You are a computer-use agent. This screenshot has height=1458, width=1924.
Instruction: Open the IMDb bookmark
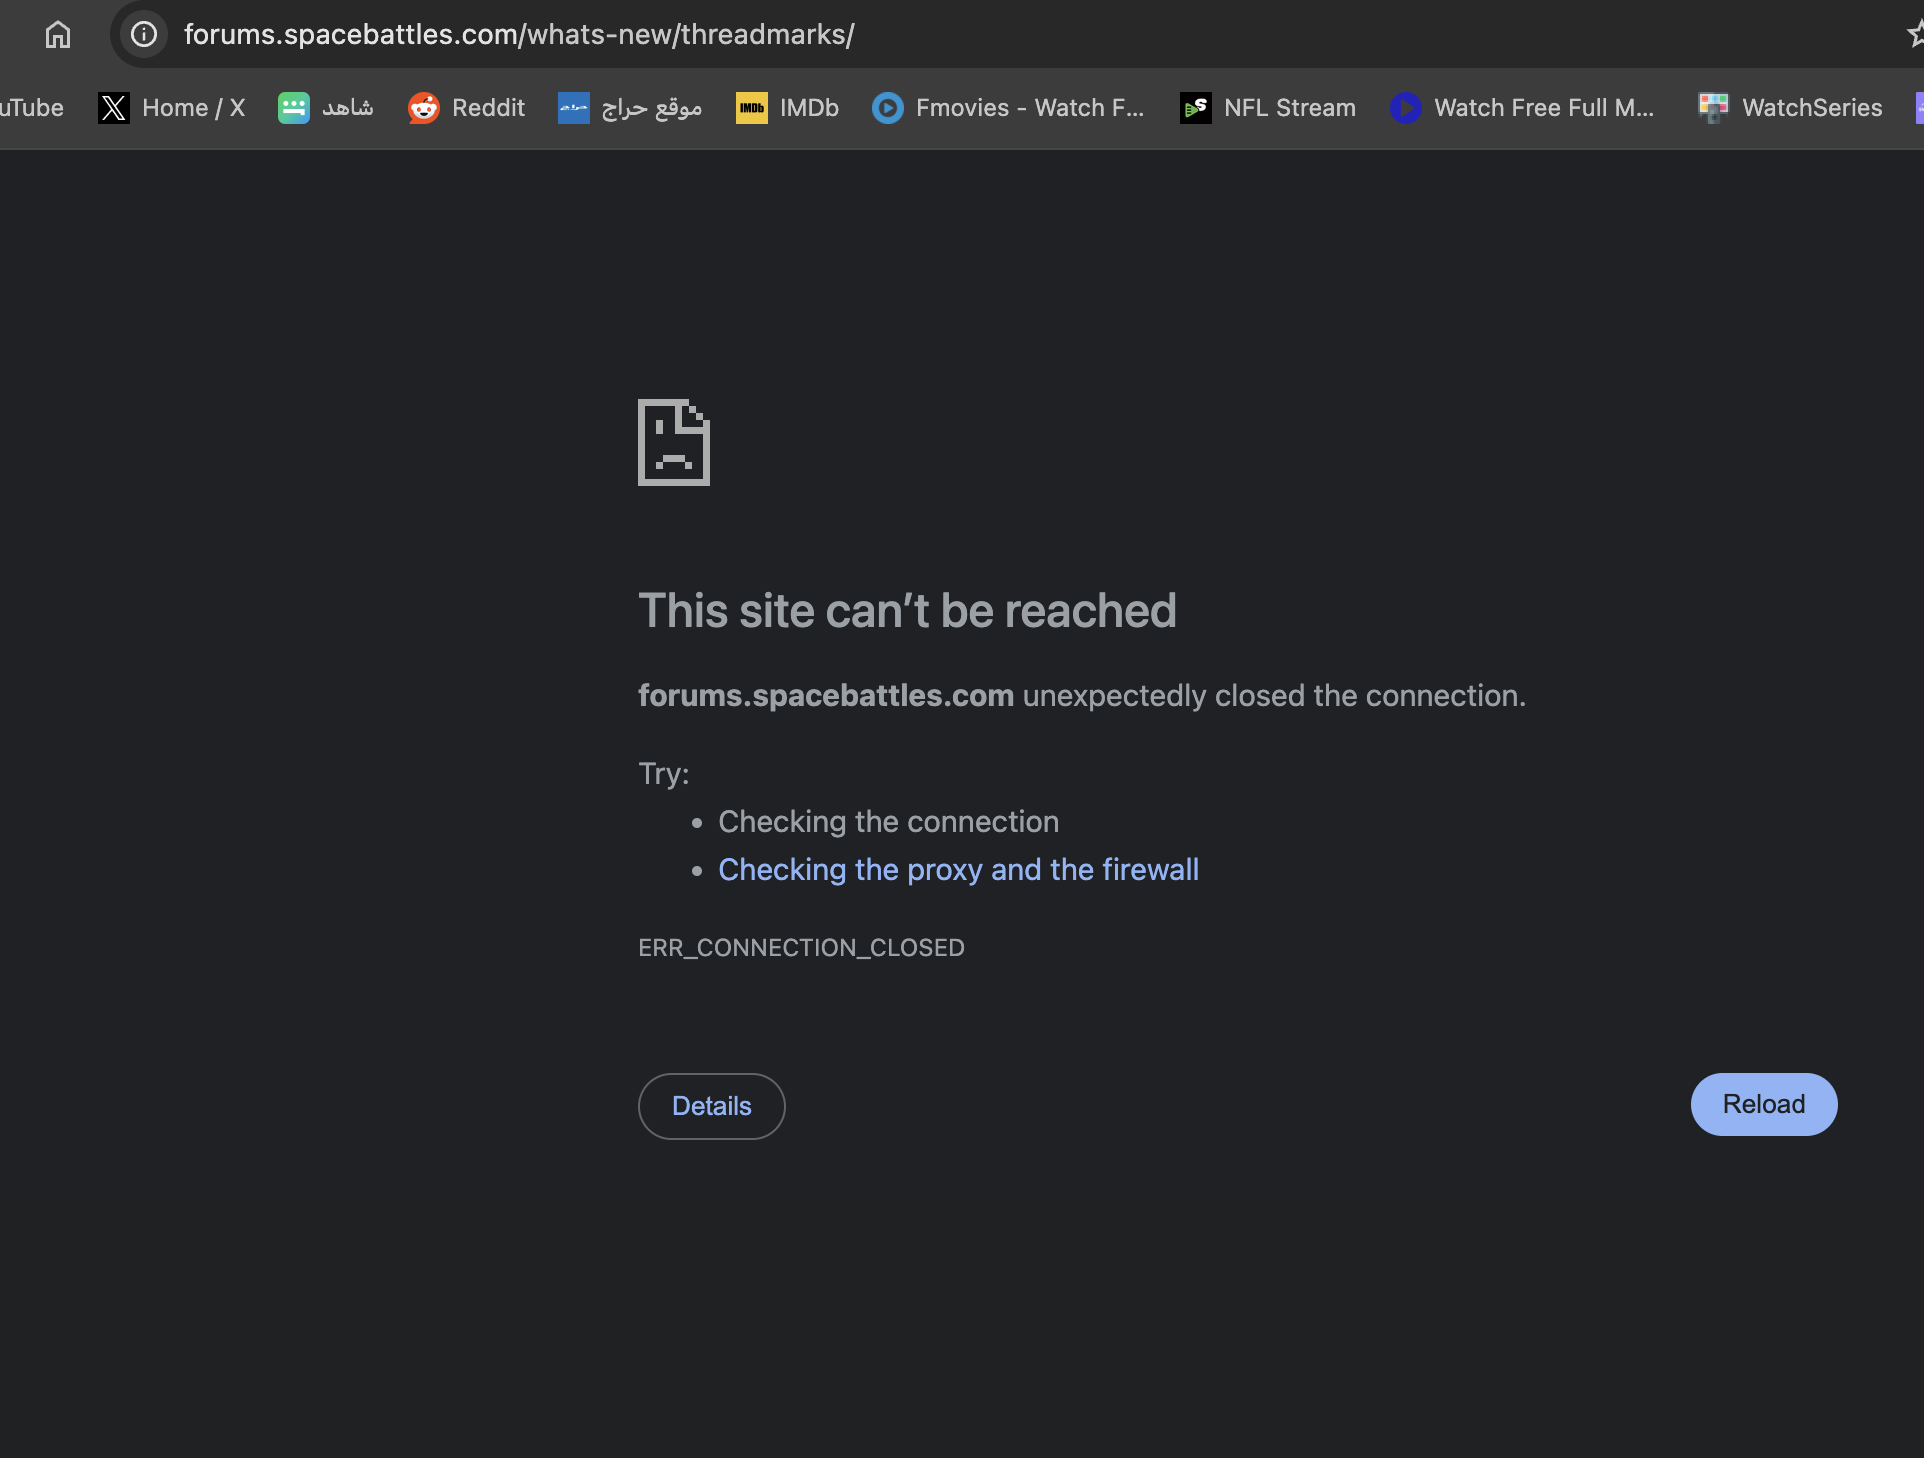coord(786,108)
